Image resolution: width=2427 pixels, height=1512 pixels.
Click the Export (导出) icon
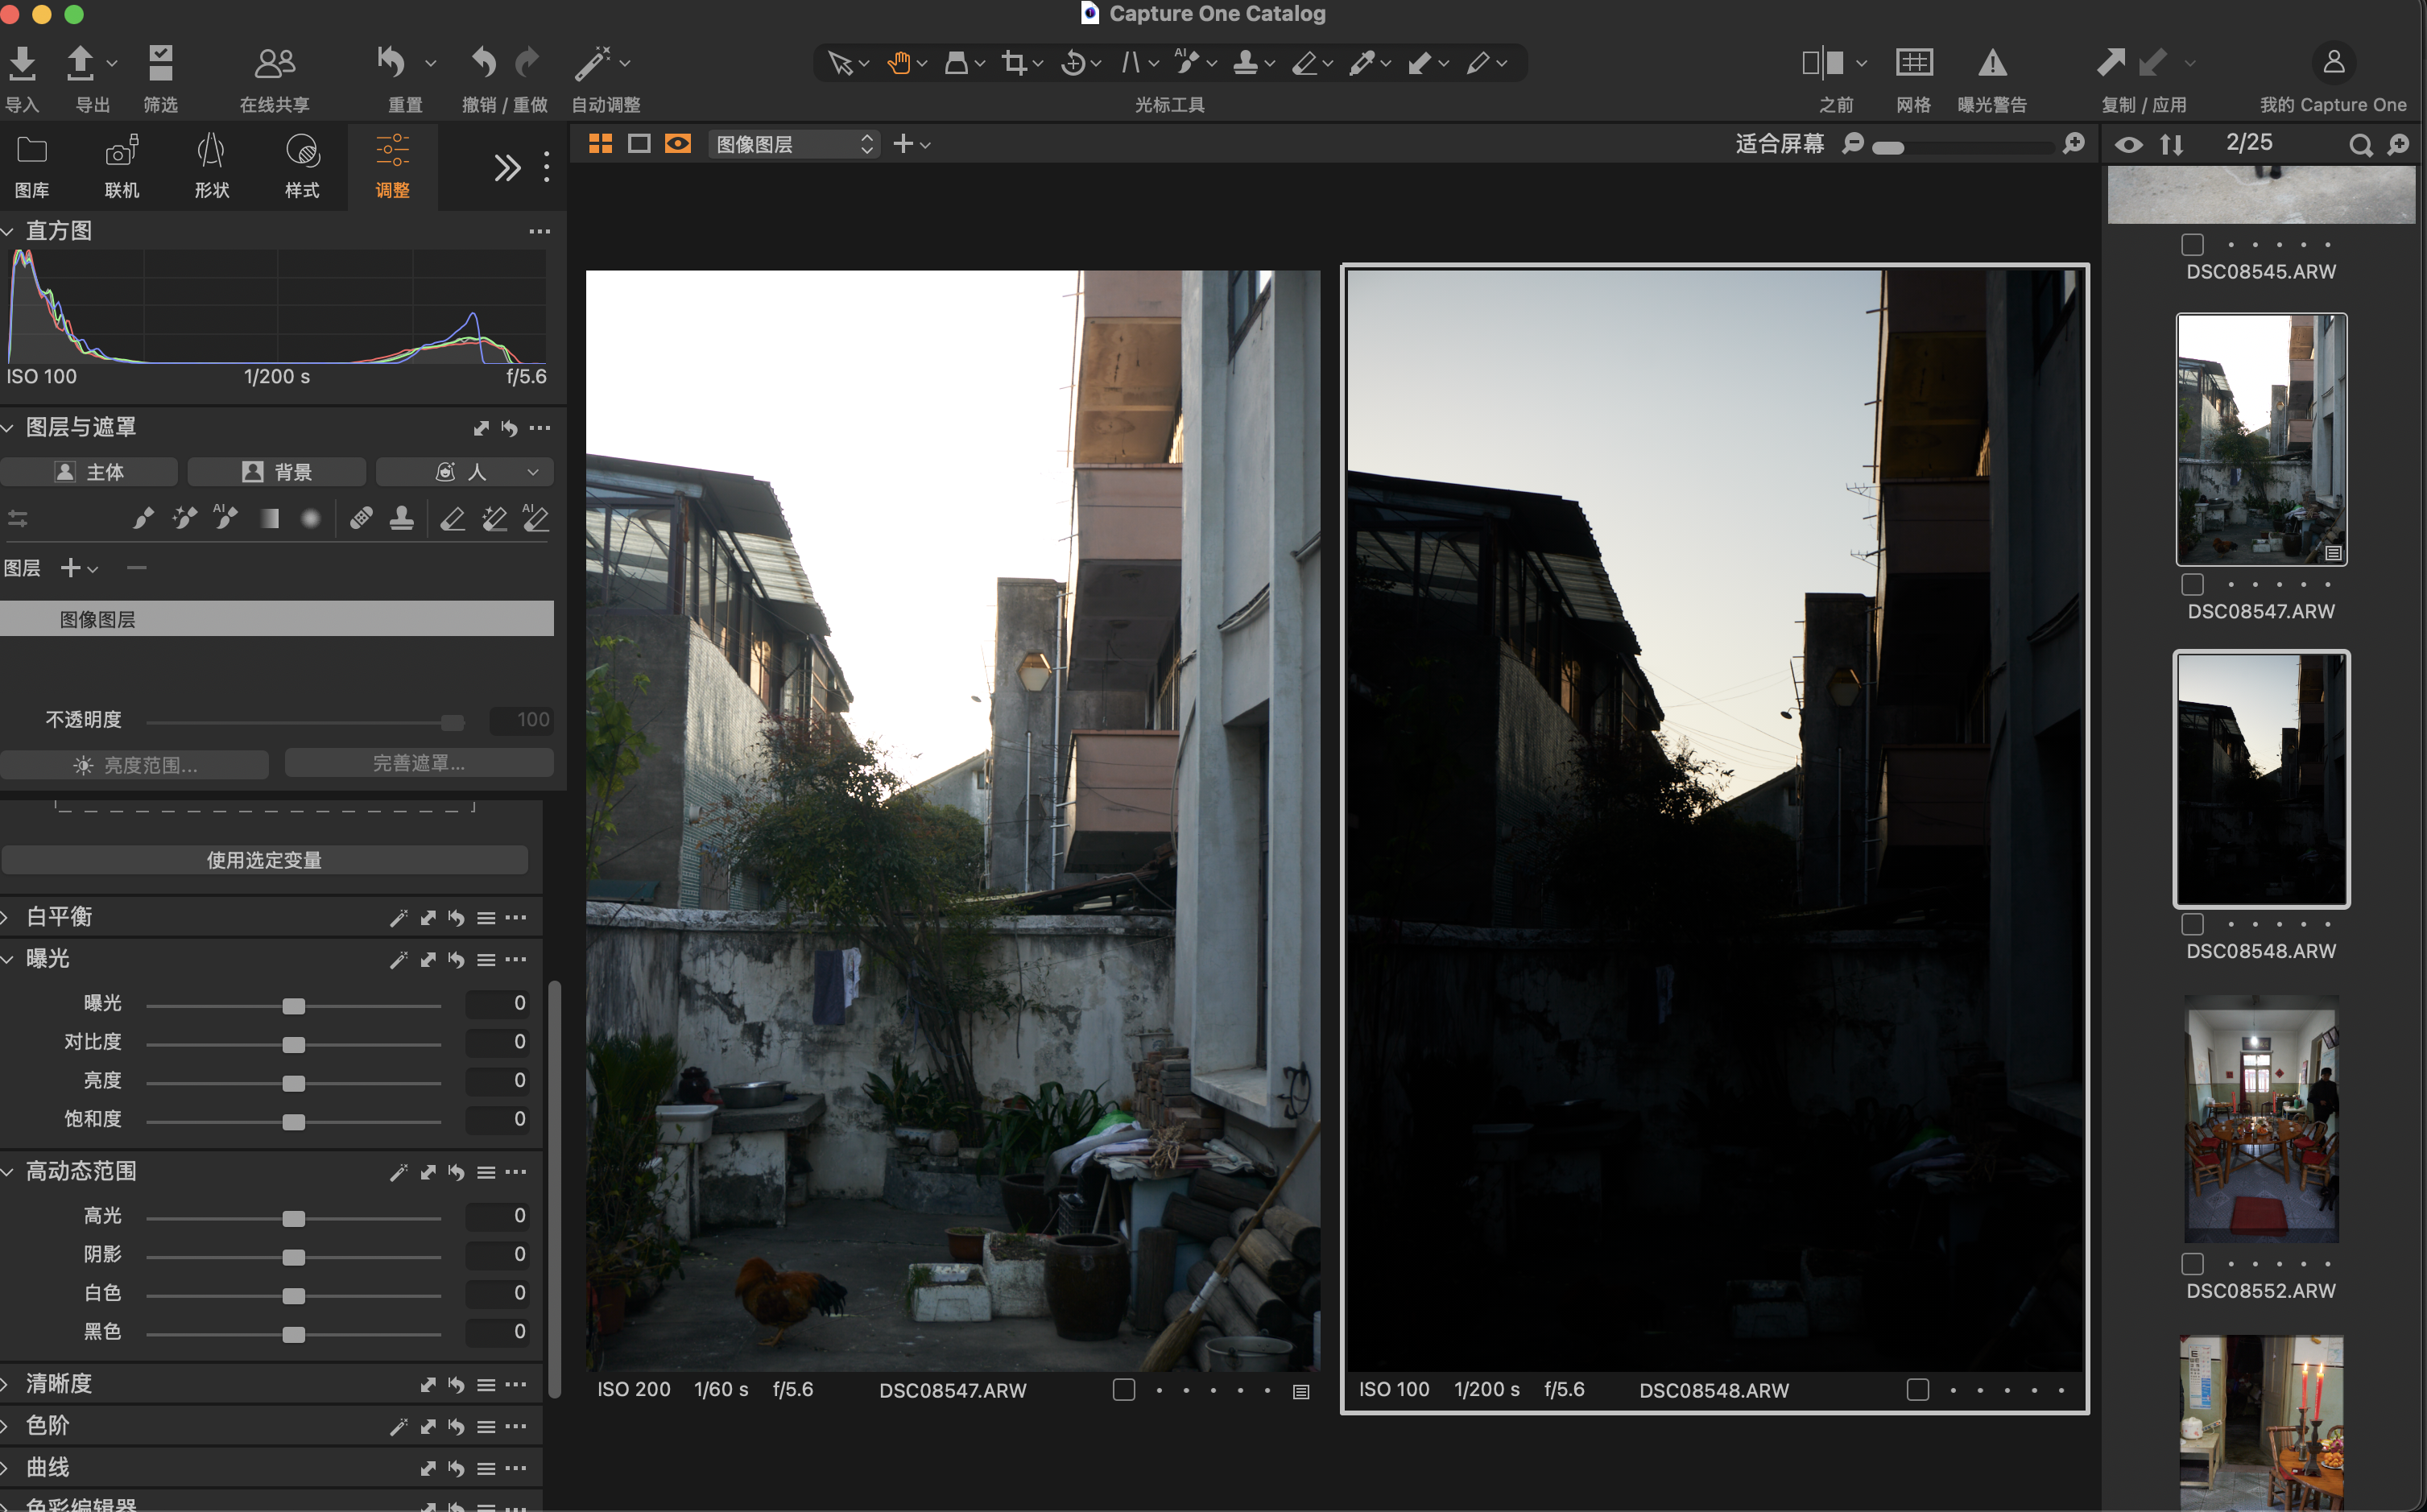pos(81,62)
